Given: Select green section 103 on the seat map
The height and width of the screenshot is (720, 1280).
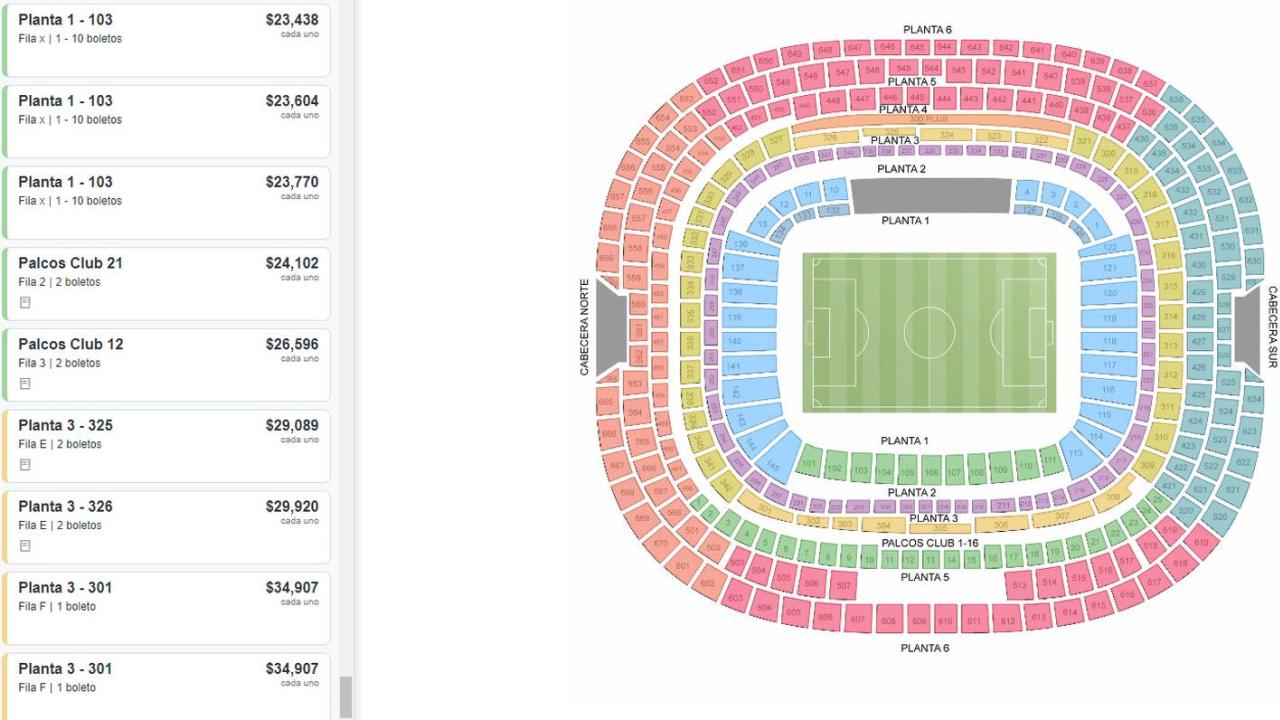Looking at the screenshot, I should pos(859,469).
